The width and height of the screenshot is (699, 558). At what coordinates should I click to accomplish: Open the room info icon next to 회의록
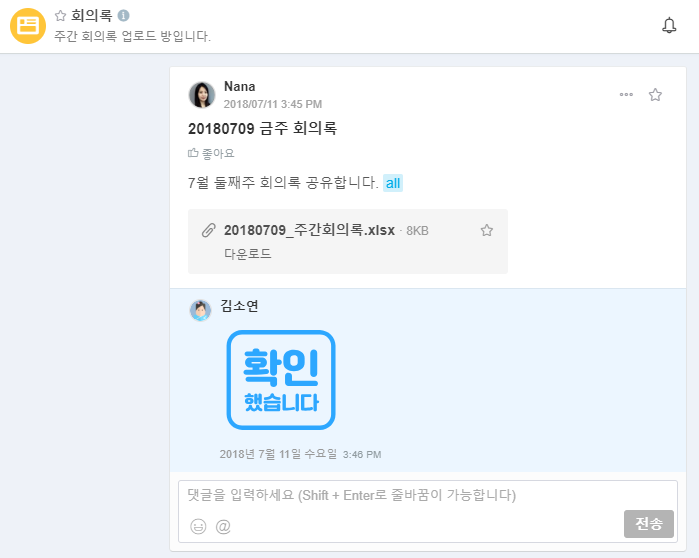point(123,16)
